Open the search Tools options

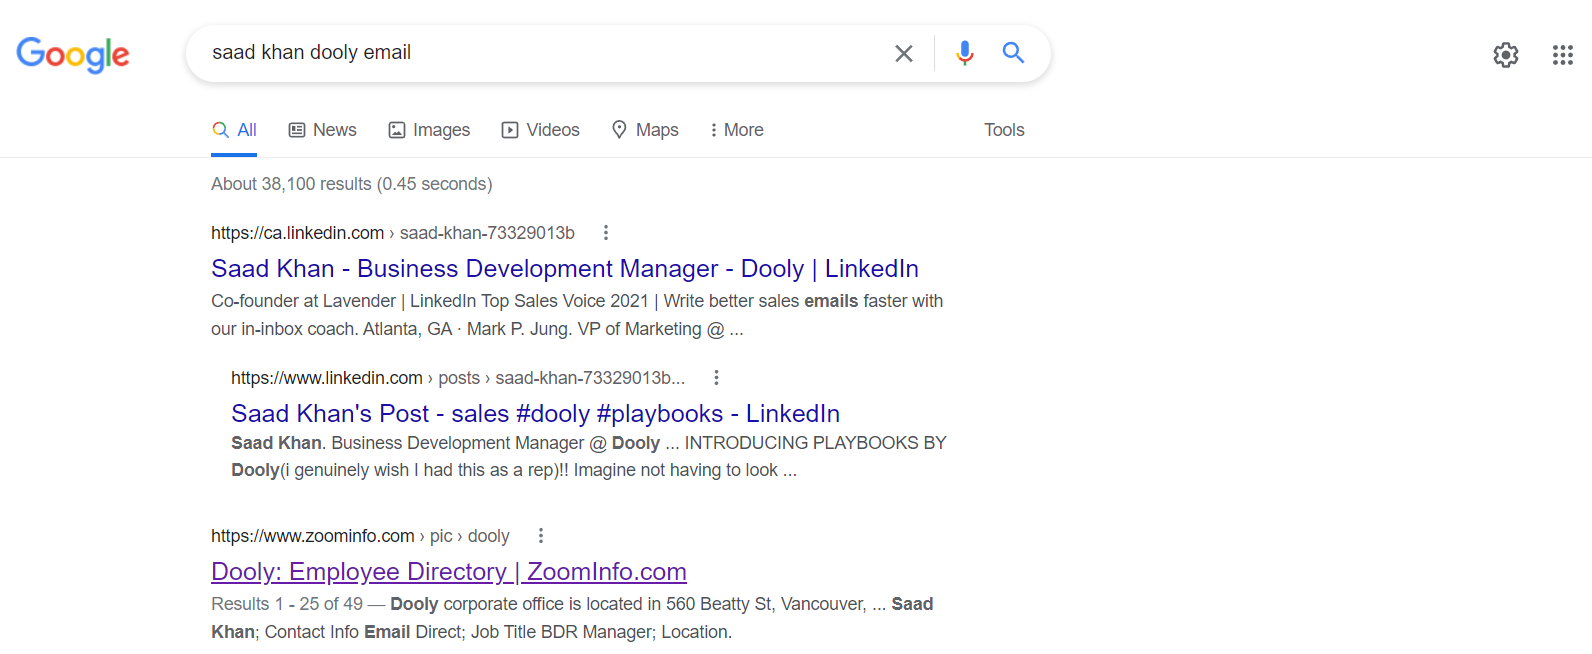(x=1004, y=130)
